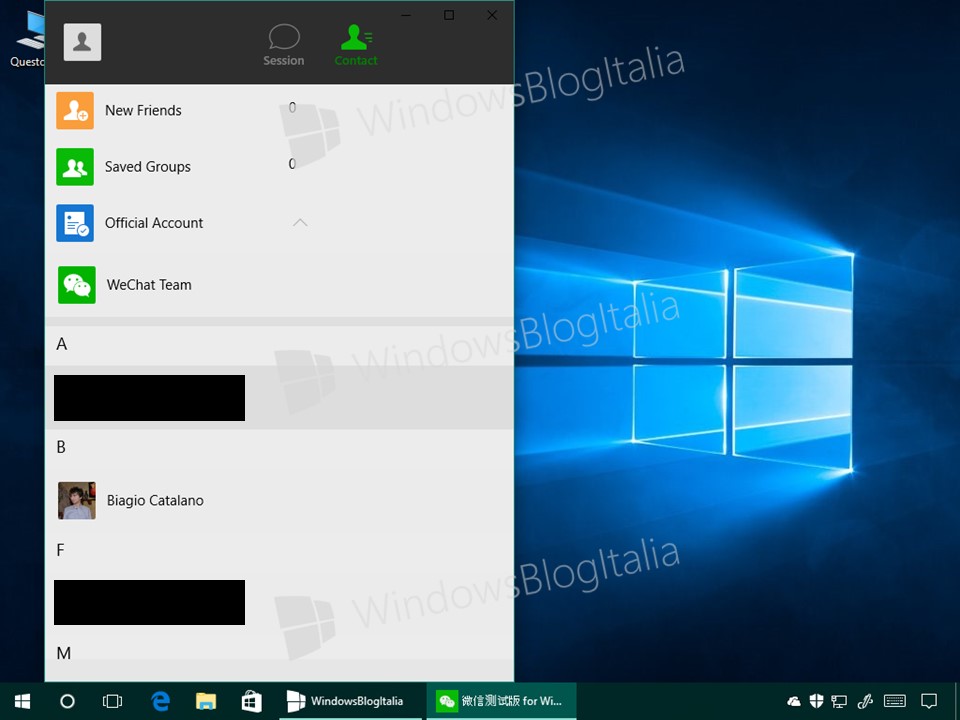Screen dimensions: 960x720
Task: Open the Windows Start menu
Action: (22, 701)
